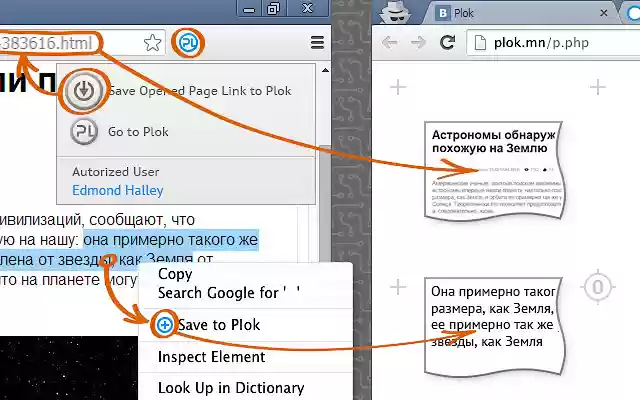Click the top-left plus sign on Plok board
This screenshot has height=400, width=640.
398,87
